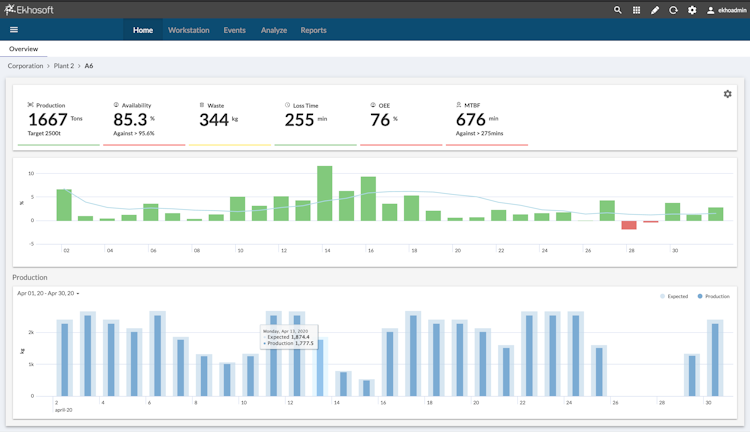Click the Against > 275mins text

click(479, 133)
